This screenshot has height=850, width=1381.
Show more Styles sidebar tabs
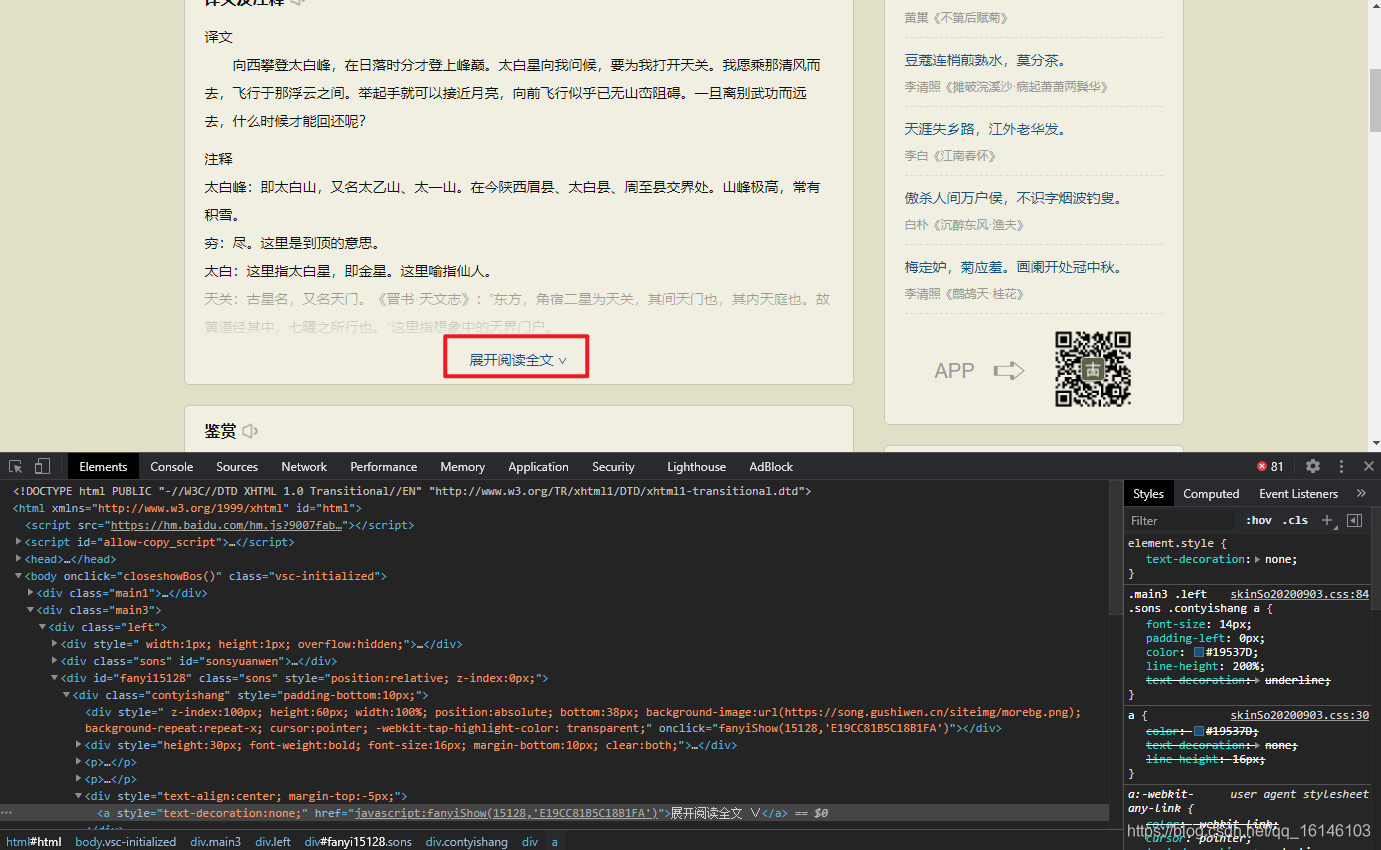pyautogui.click(x=1361, y=493)
